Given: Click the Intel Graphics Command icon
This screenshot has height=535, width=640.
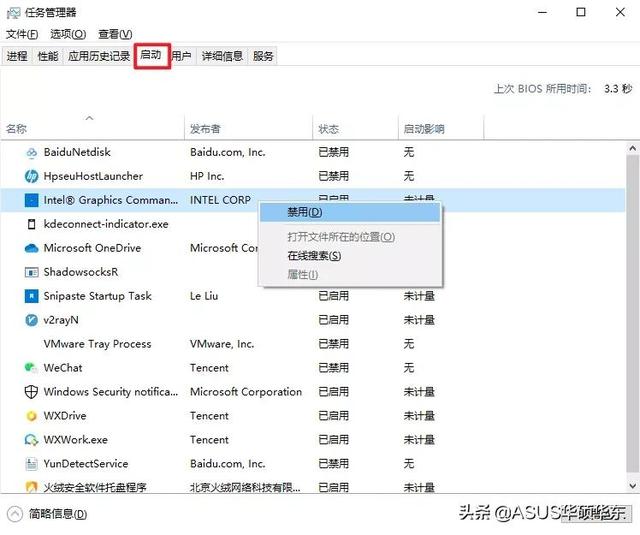Looking at the screenshot, I should [31, 200].
